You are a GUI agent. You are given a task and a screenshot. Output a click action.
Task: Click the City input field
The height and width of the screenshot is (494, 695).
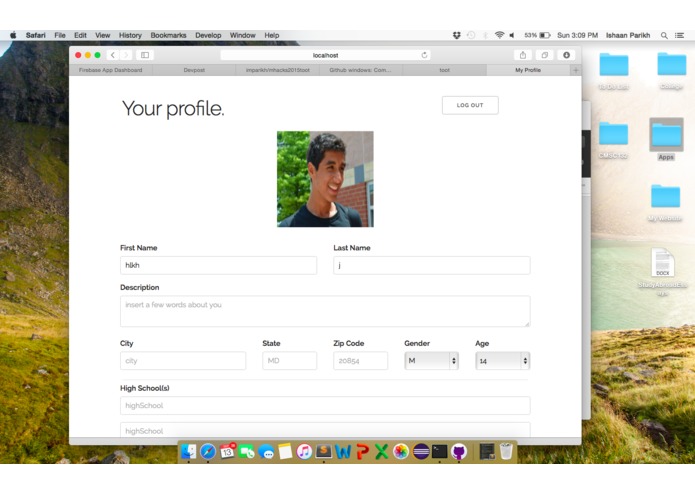[x=183, y=361]
